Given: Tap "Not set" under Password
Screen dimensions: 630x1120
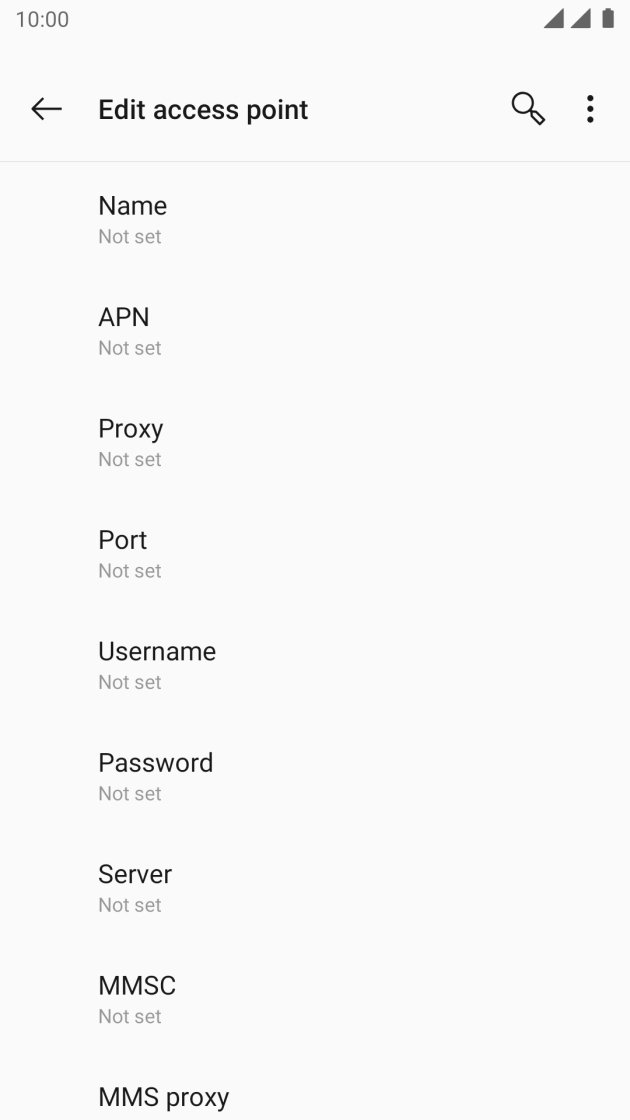Looking at the screenshot, I should coord(129,794).
